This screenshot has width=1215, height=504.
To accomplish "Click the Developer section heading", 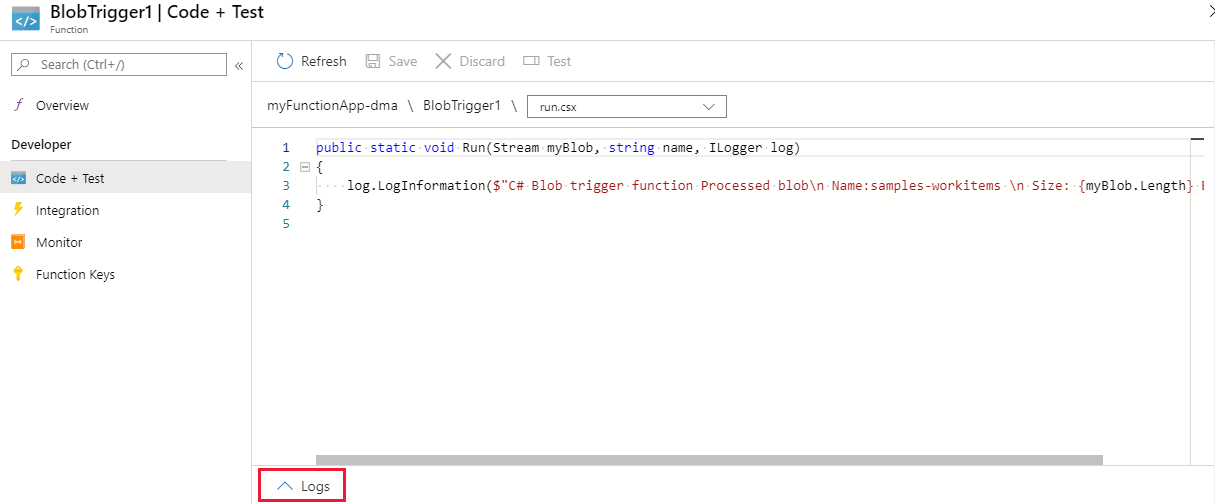I will (x=41, y=145).
